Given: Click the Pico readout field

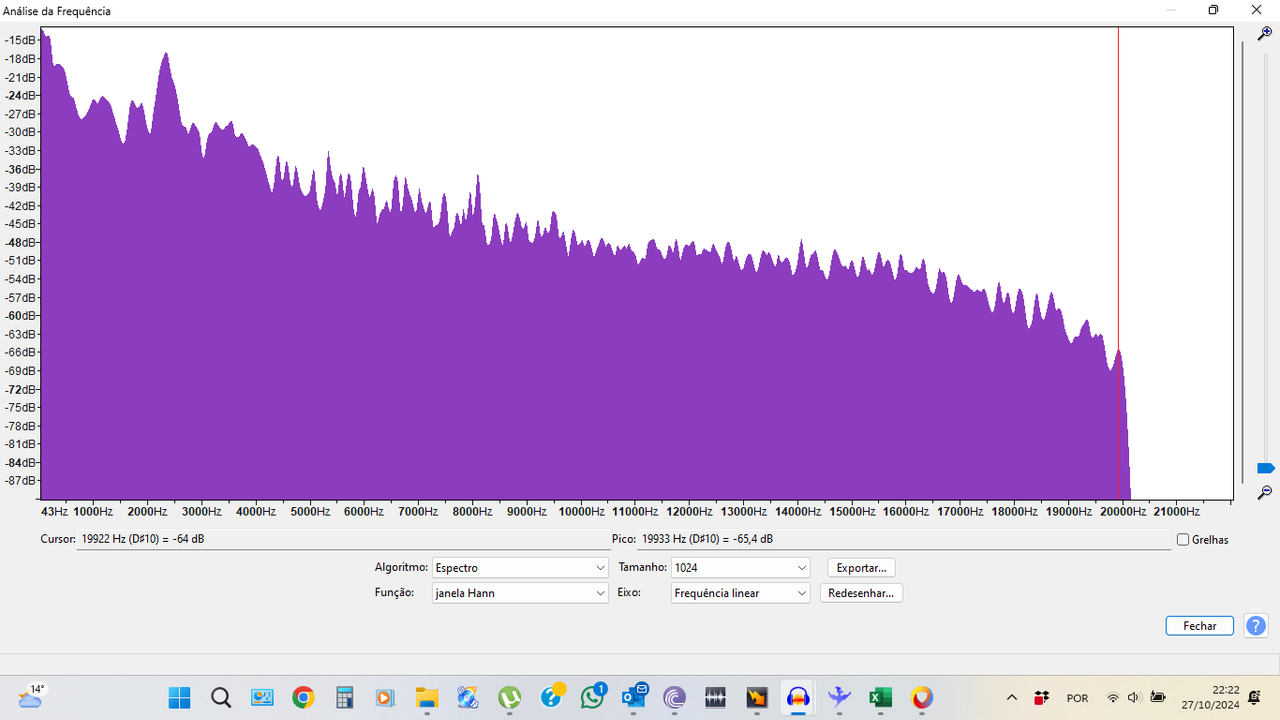Looking at the screenshot, I should pos(904,539).
